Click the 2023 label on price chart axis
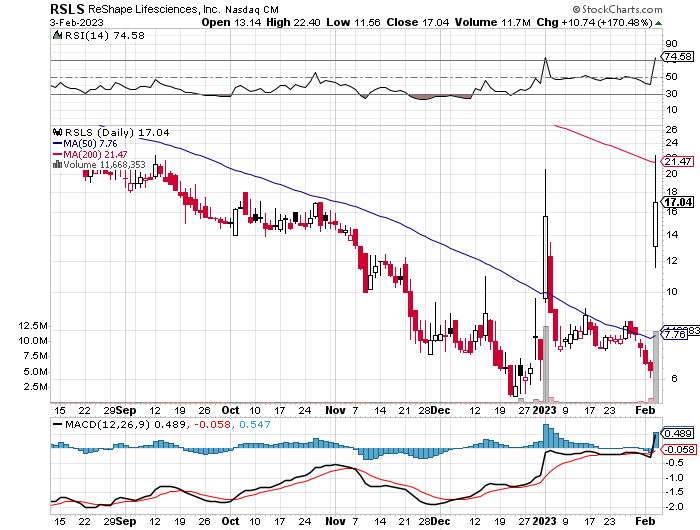Screen dimensions: 700x530 (545, 410)
